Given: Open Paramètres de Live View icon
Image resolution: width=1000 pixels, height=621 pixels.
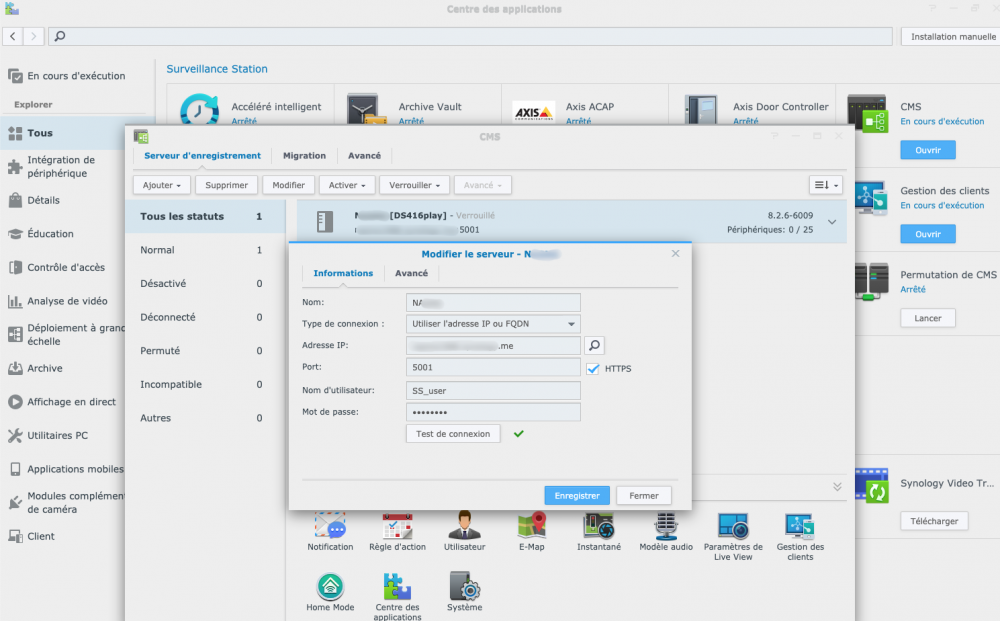Looking at the screenshot, I should point(733,526).
